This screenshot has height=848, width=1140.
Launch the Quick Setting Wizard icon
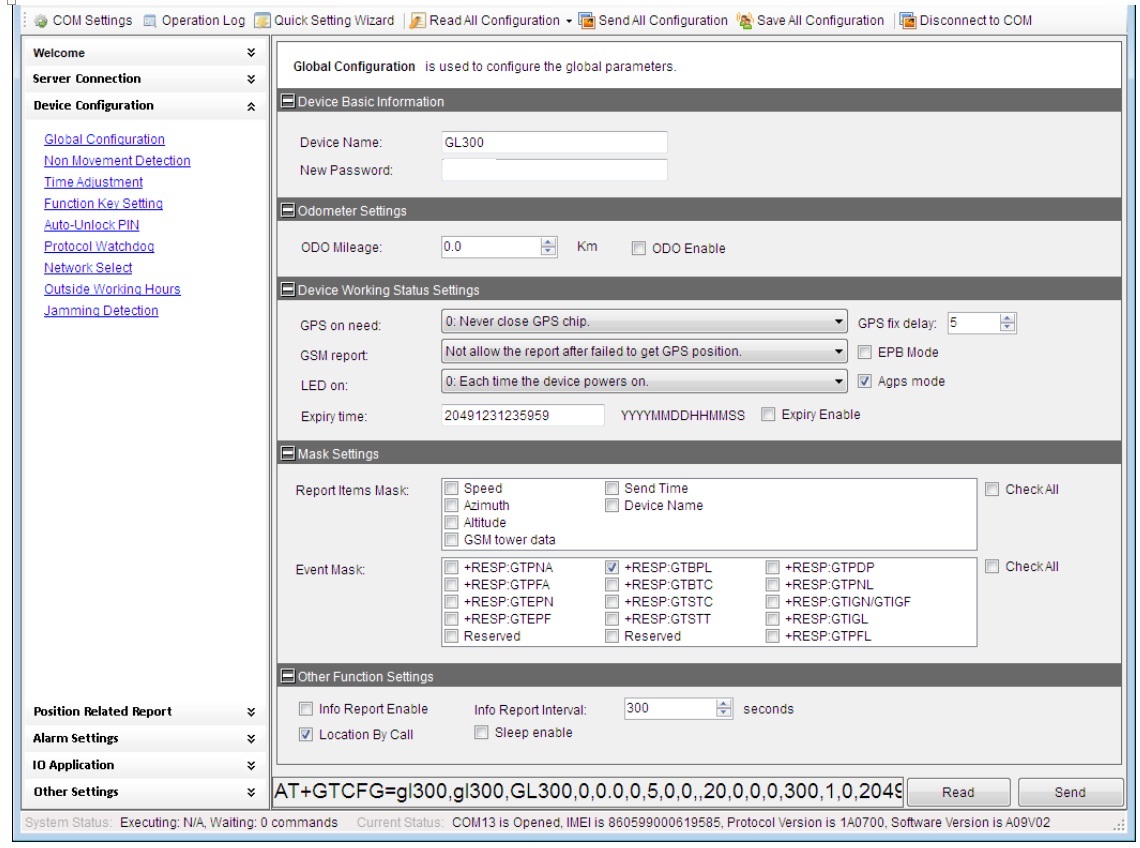262,20
